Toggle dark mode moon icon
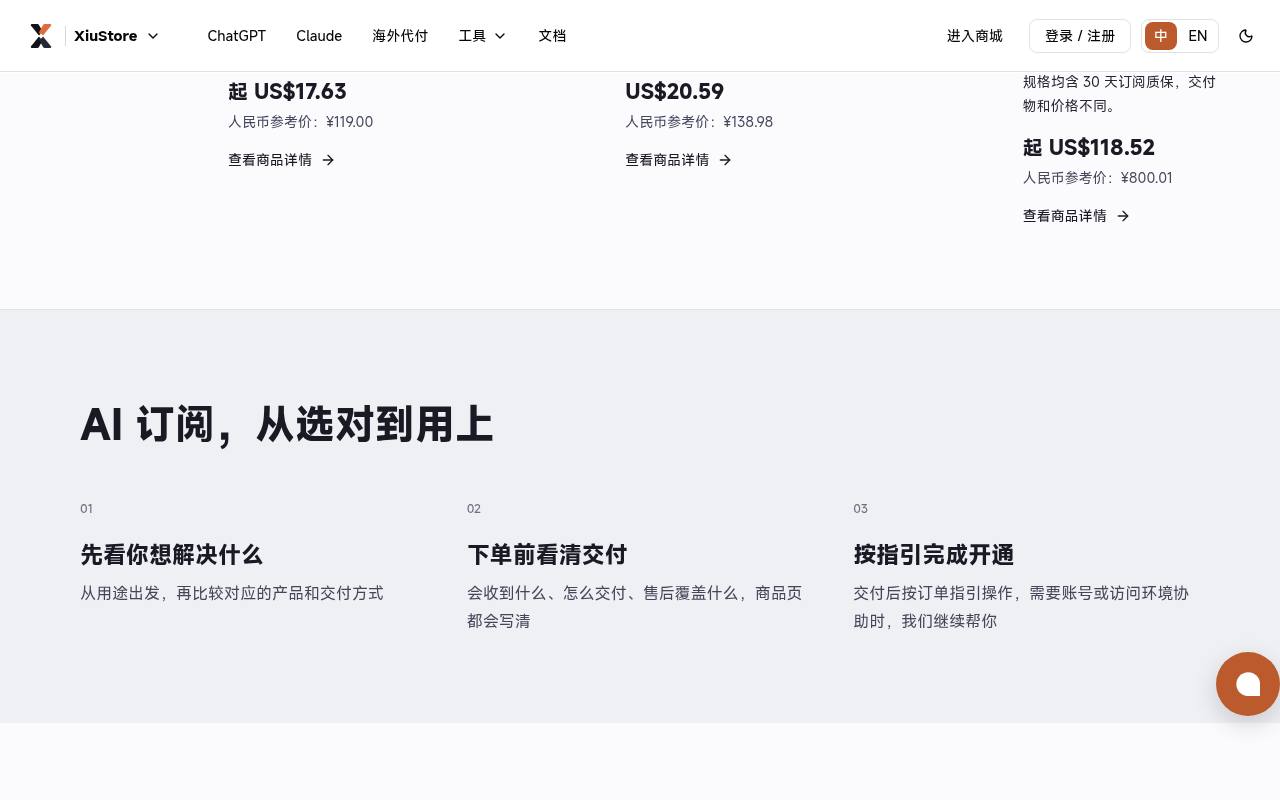Image resolution: width=1280 pixels, height=800 pixels. tap(1246, 36)
